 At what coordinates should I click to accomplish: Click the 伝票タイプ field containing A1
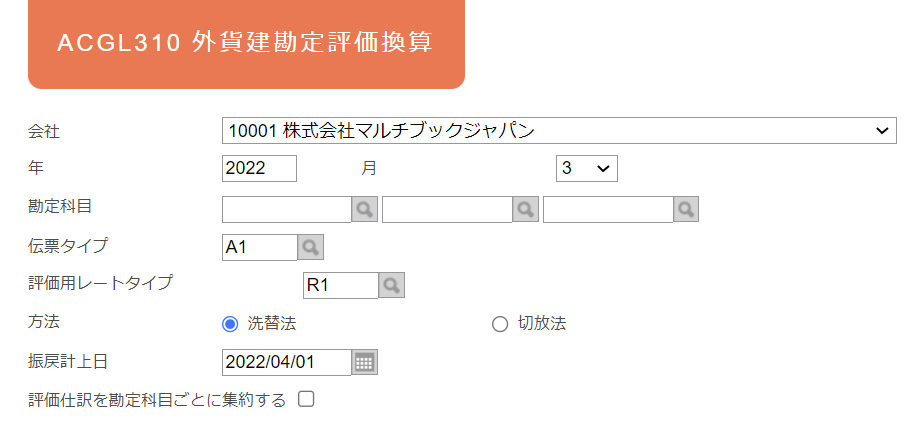pyautogui.click(x=260, y=247)
